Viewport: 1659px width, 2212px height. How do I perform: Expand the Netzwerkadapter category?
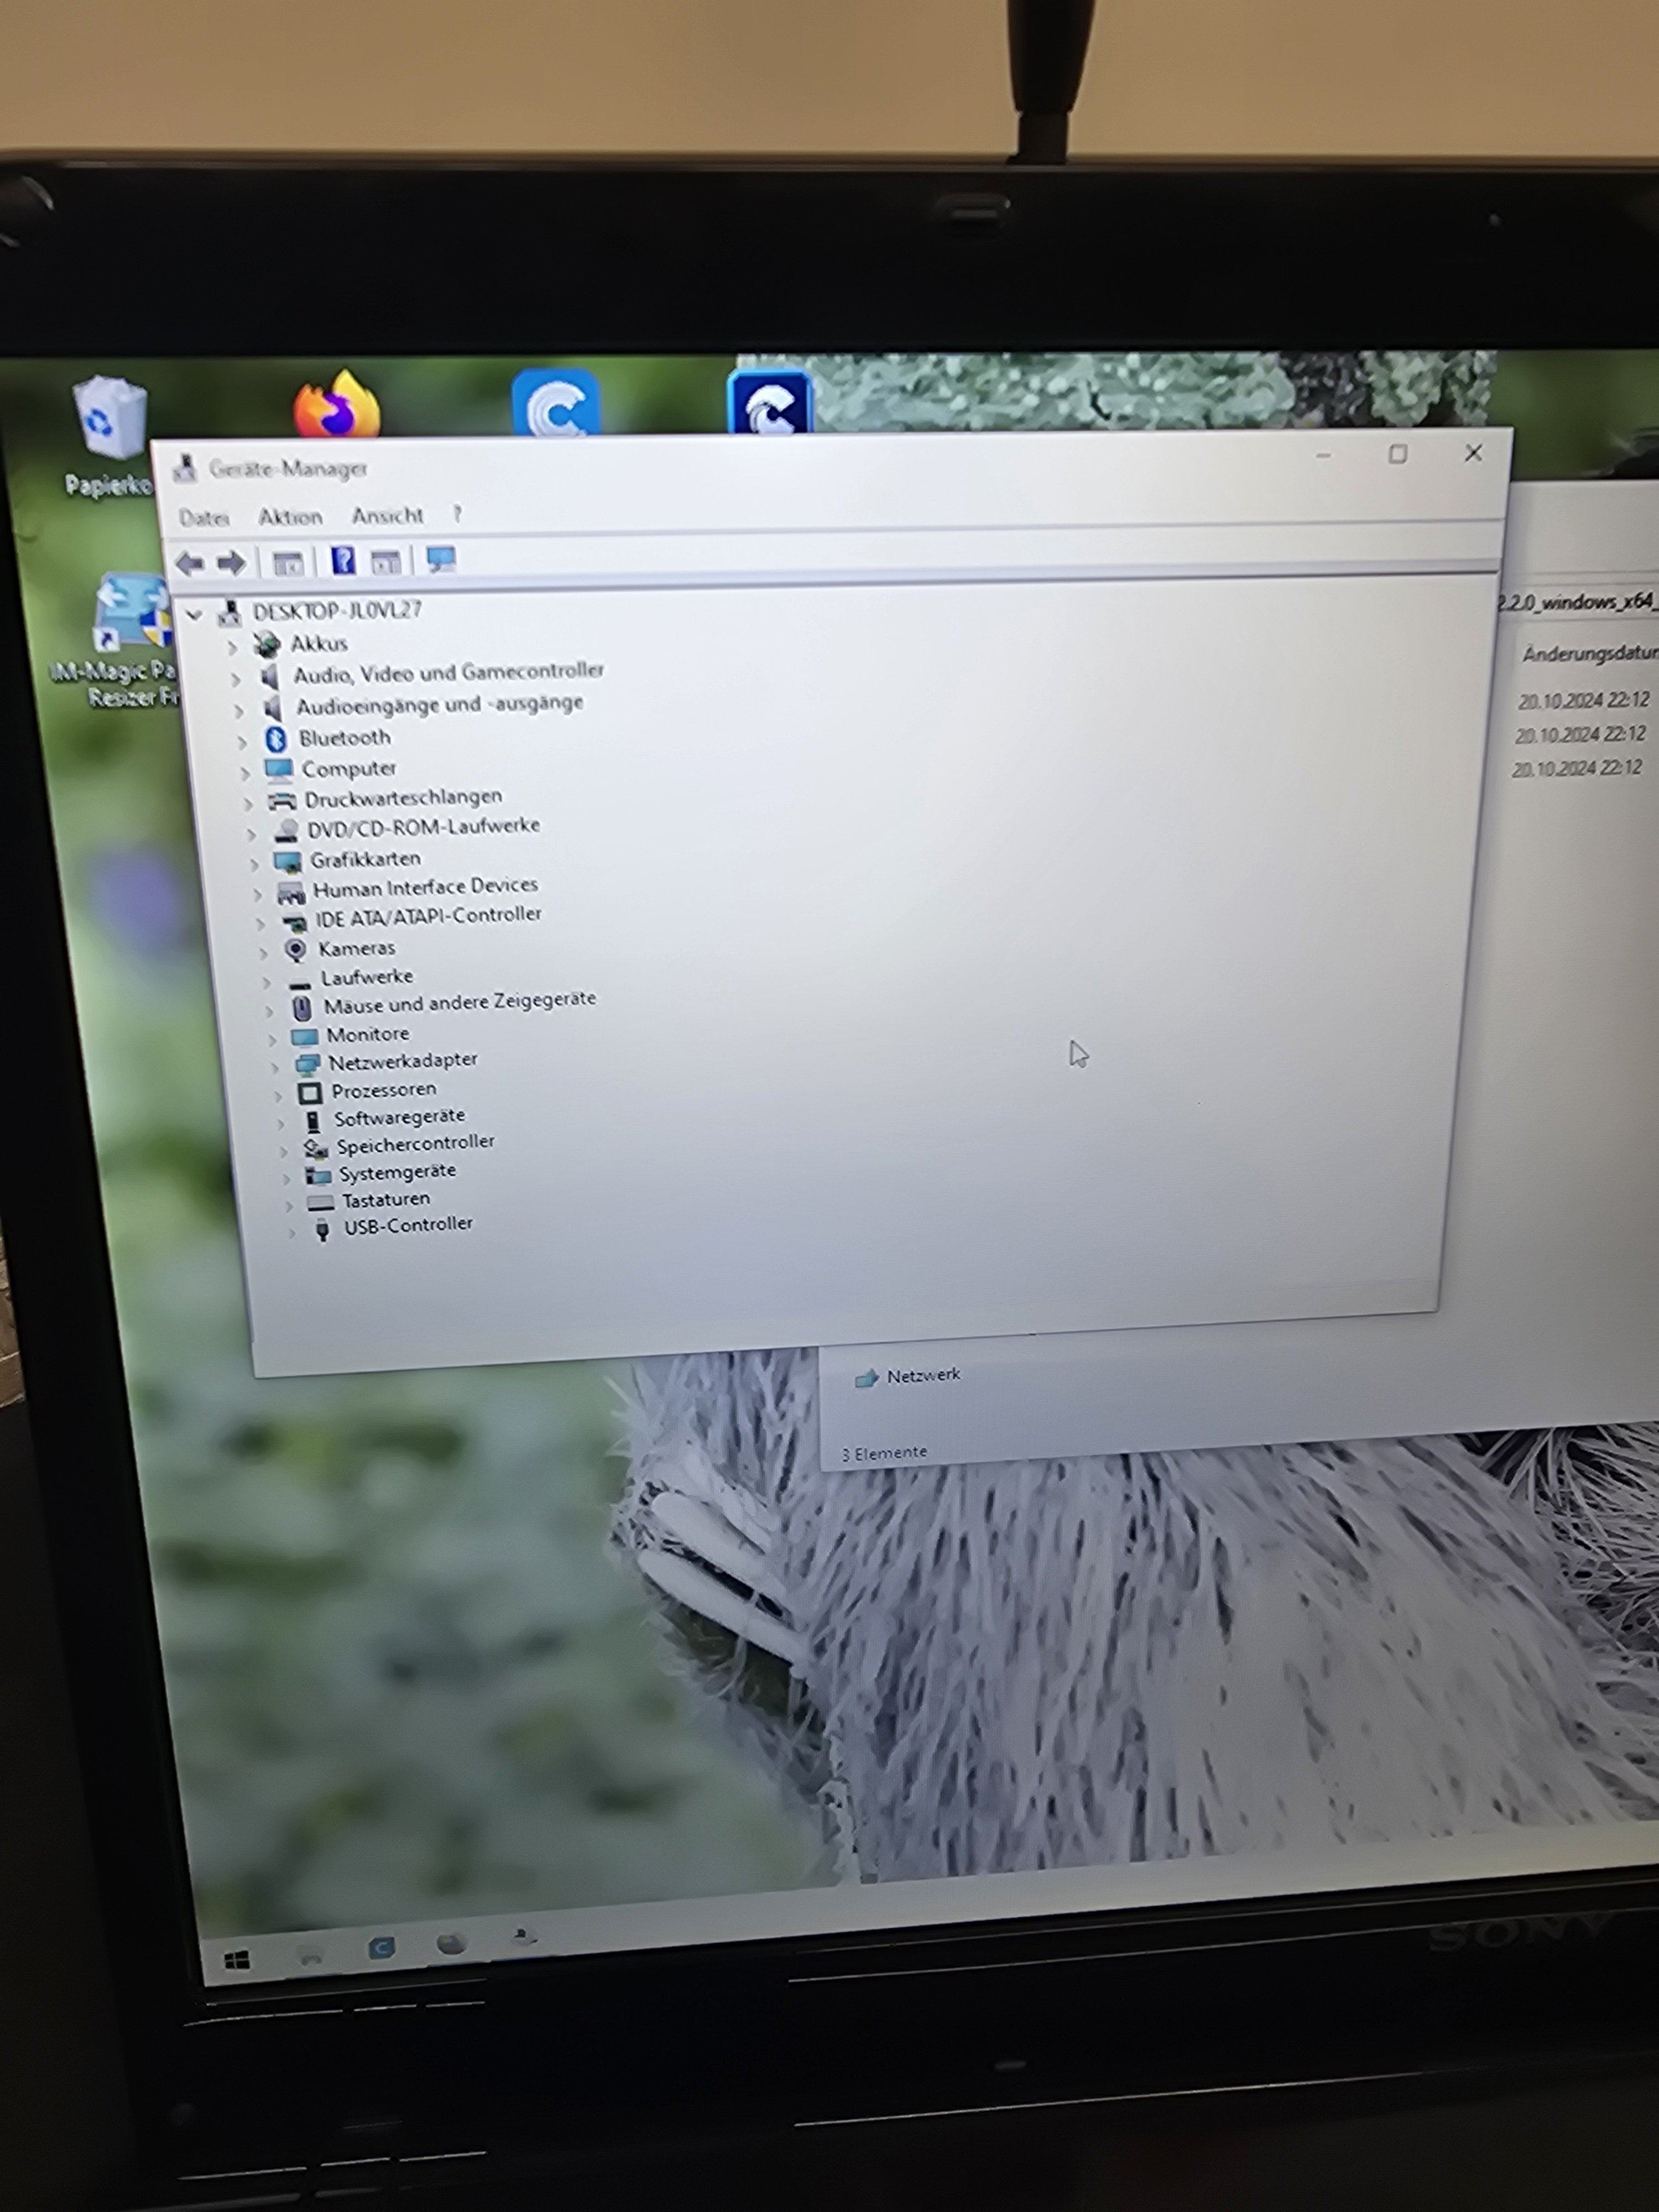[275, 1067]
